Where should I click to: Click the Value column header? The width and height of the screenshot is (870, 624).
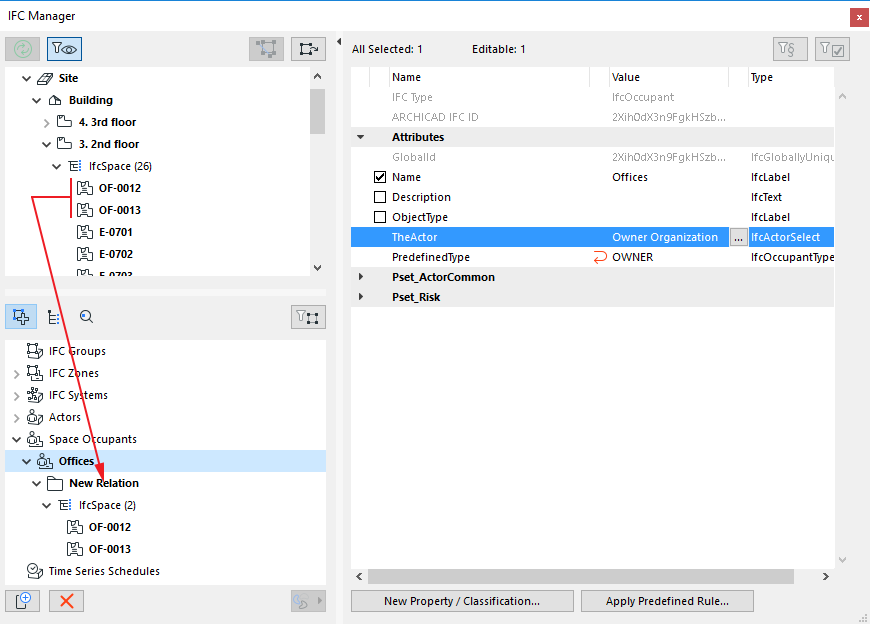[x=669, y=77]
